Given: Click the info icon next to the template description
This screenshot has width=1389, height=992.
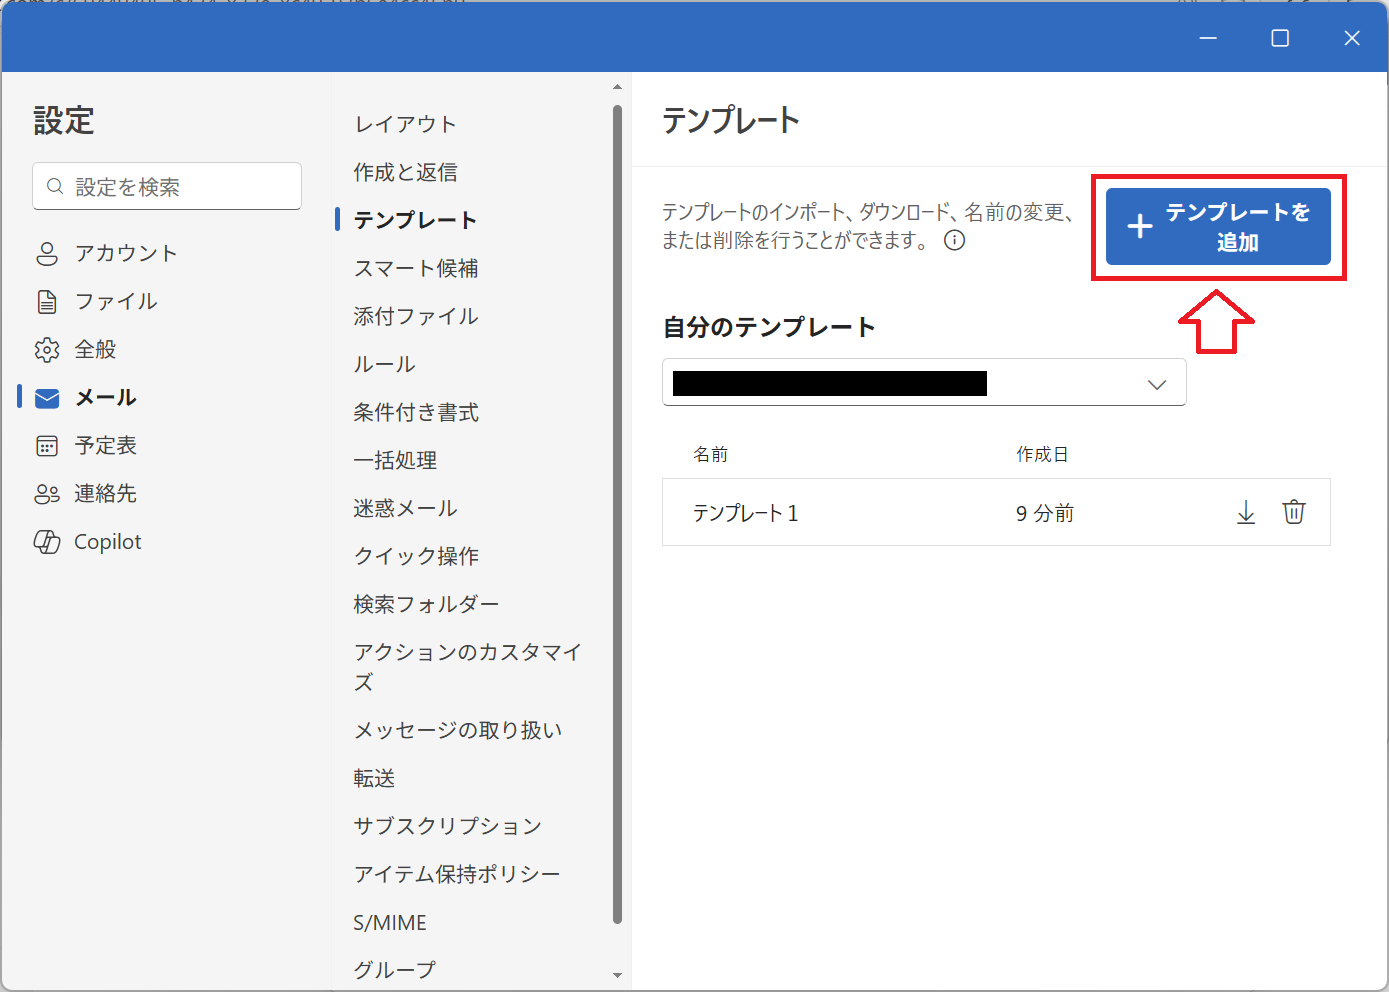Looking at the screenshot, I should pyautogui.click(x=954, y=240).
